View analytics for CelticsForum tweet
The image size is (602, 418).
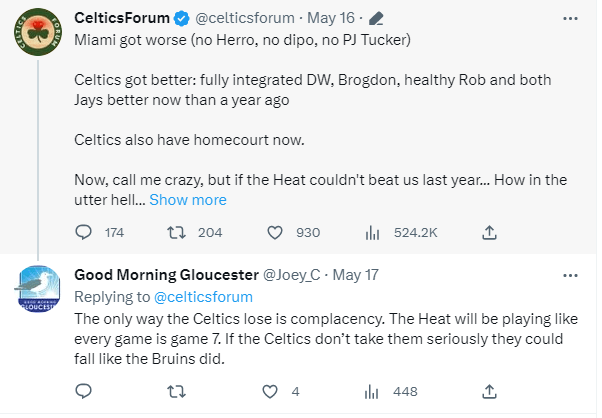point(371,232)
